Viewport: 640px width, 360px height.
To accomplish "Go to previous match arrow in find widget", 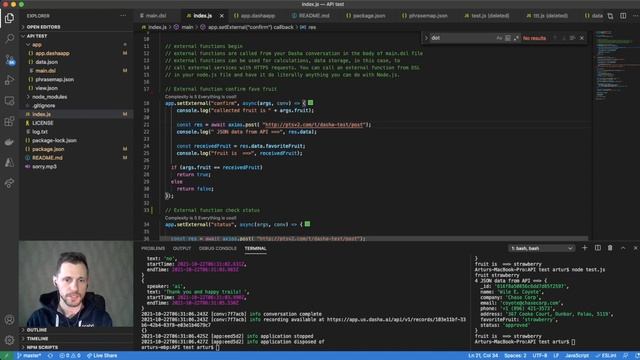I will (555, 38).
